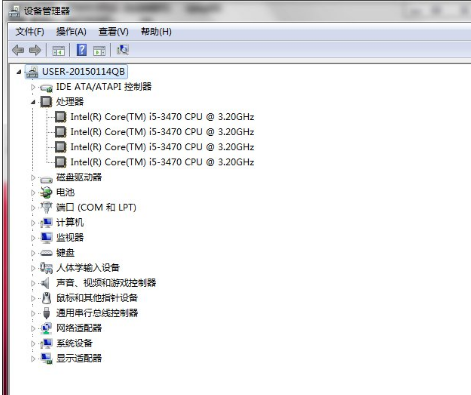Click the 显示适配器 display icon

point(46,359)
